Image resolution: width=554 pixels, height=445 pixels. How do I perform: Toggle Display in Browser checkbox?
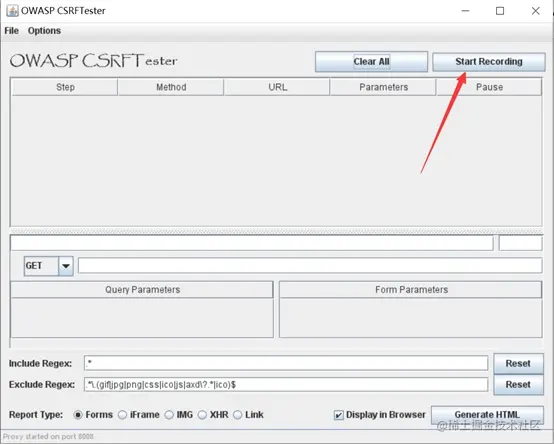click(x=338, y=415)
